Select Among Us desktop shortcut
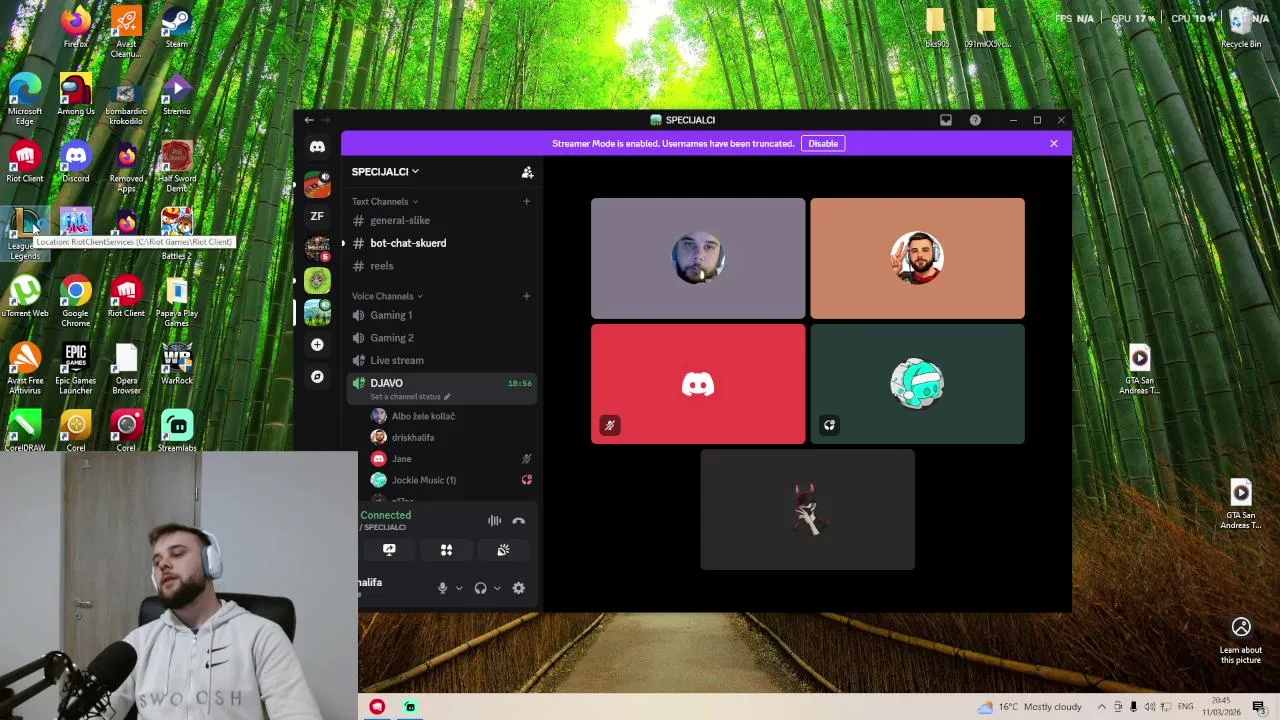Image resolution: width=1280 pixels, height=720 pixels. pos(75,95)
